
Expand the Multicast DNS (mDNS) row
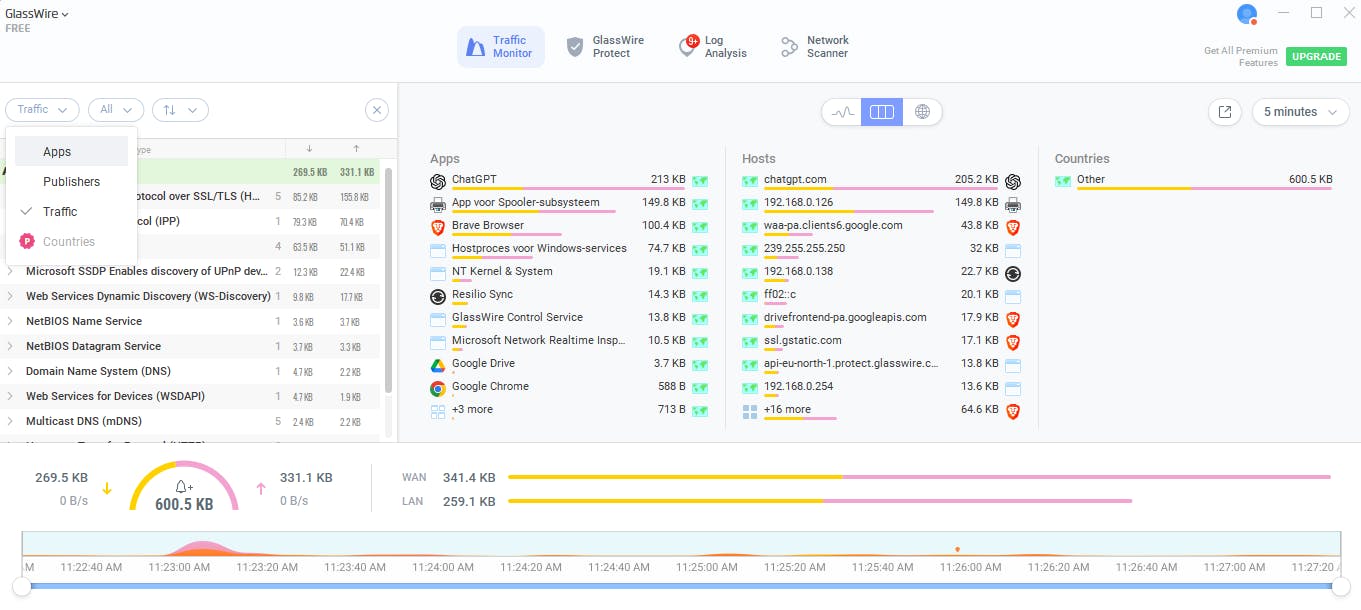(x=10, y=421)
